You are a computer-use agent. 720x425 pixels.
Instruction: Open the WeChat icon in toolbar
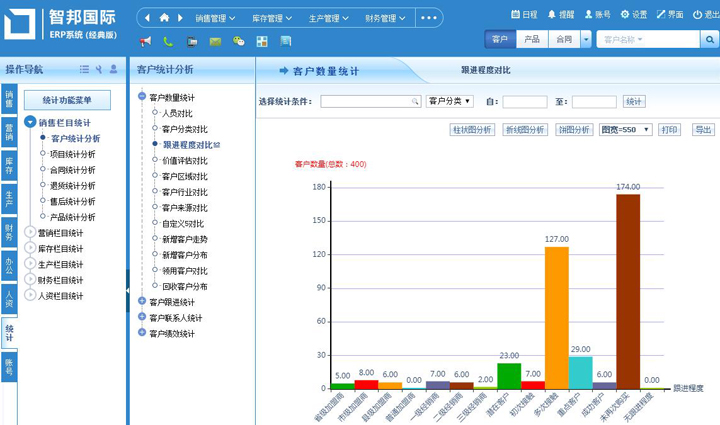(238, 41)
